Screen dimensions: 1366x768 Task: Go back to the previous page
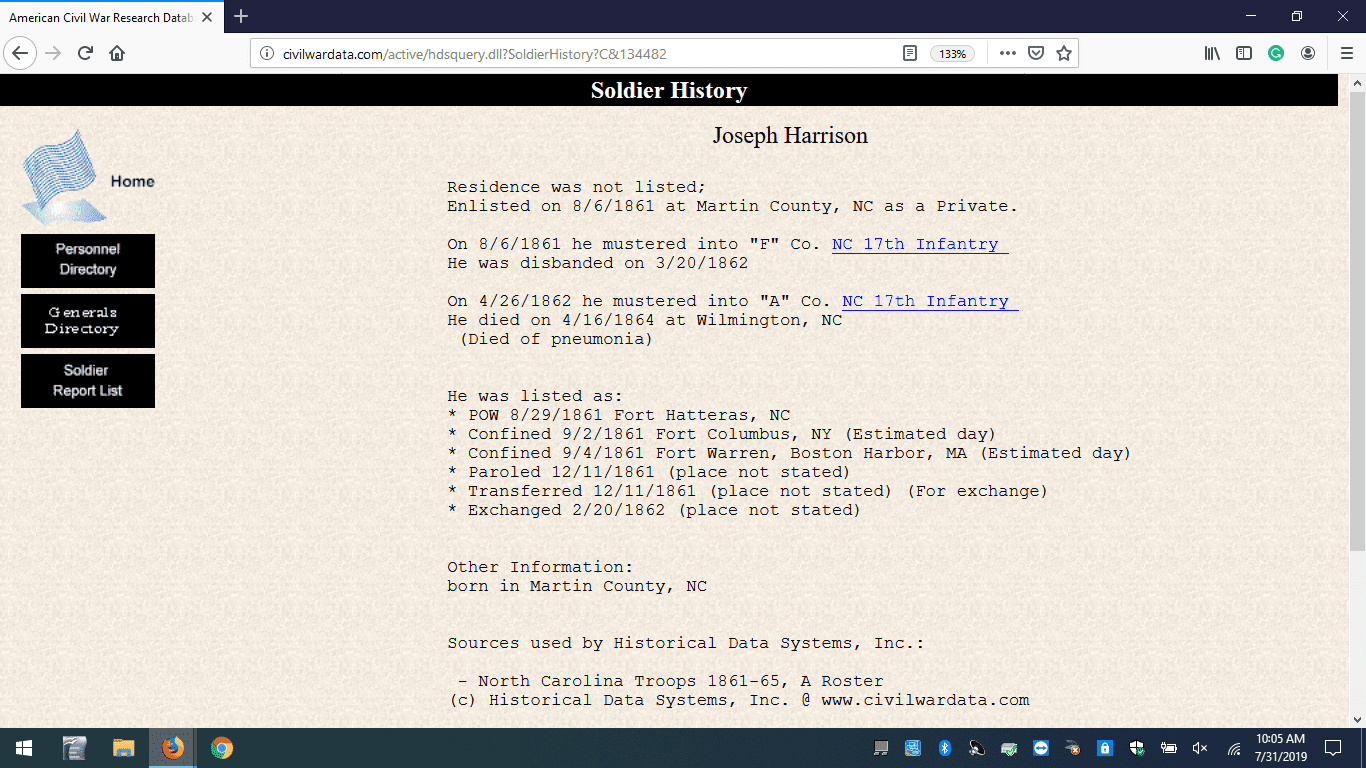(x=20, y=53)
